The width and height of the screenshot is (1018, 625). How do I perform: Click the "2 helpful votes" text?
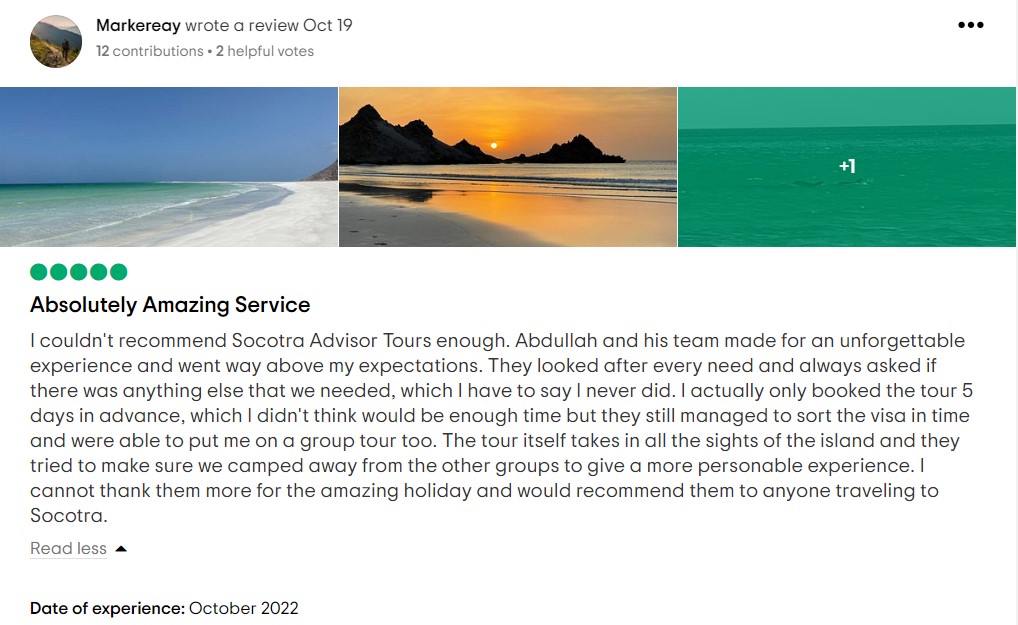264,51
